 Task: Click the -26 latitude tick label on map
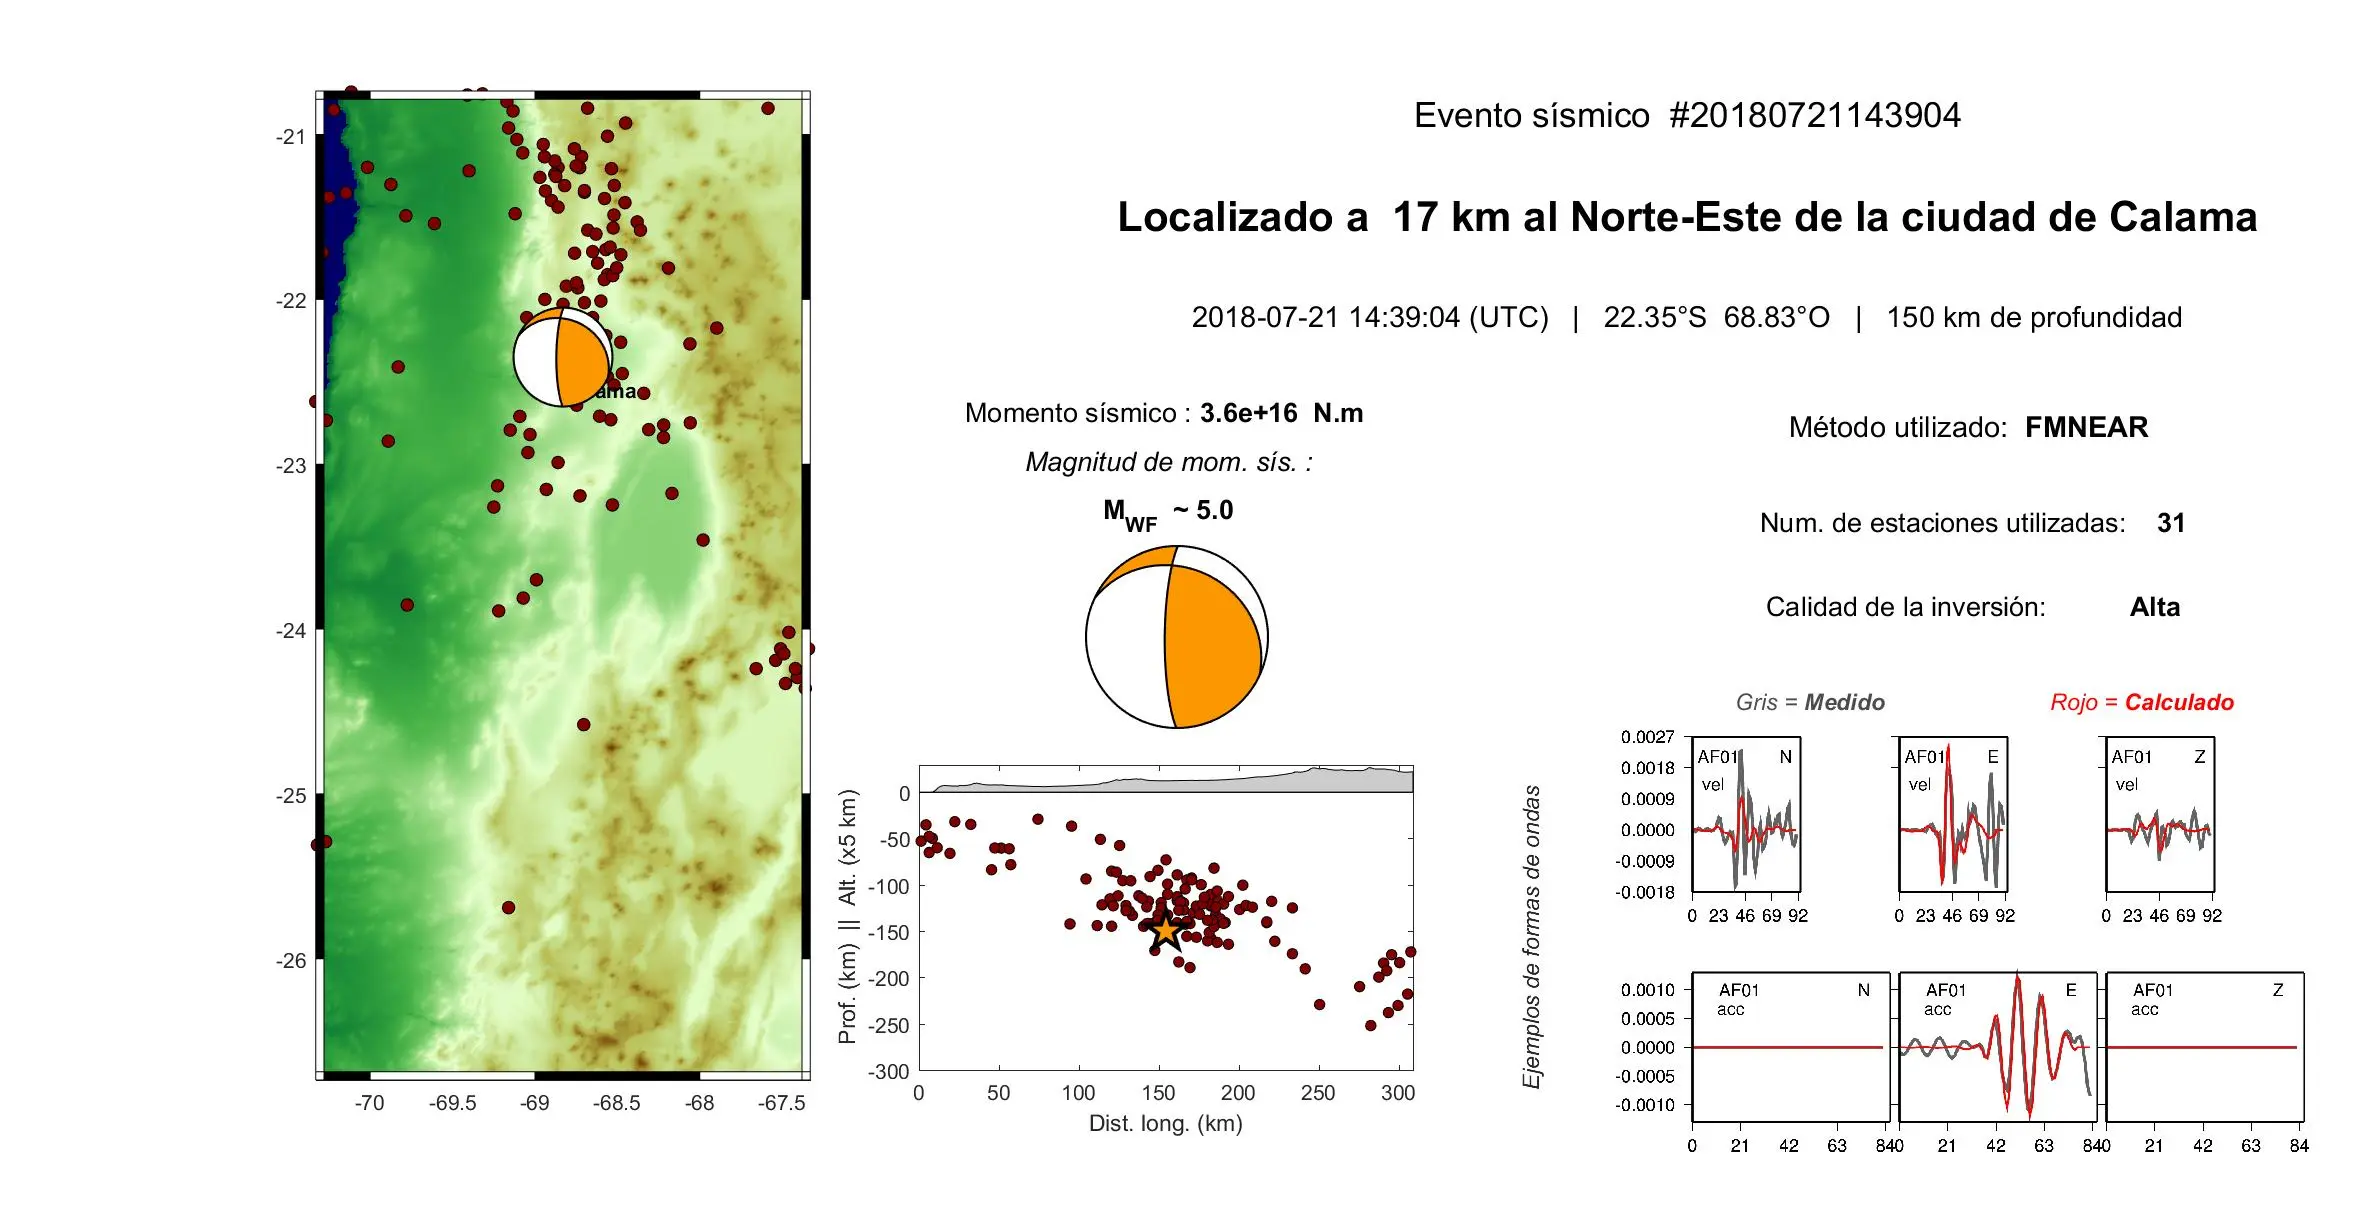(x=291, y=961)
